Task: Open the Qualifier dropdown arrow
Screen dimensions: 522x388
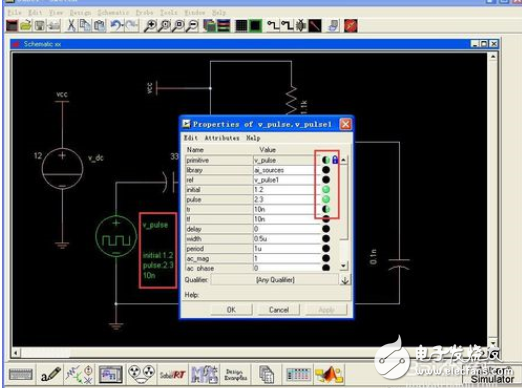Action: pos(345,280)
